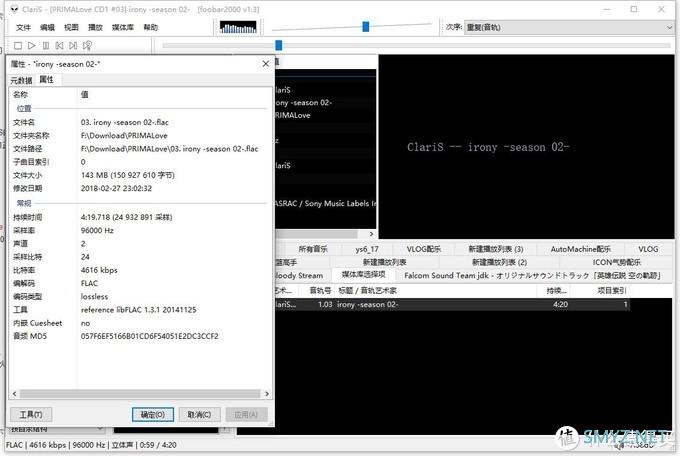Select the 持续时间 value 4:19.718
The image size is (680, 456).
point(126,217)
